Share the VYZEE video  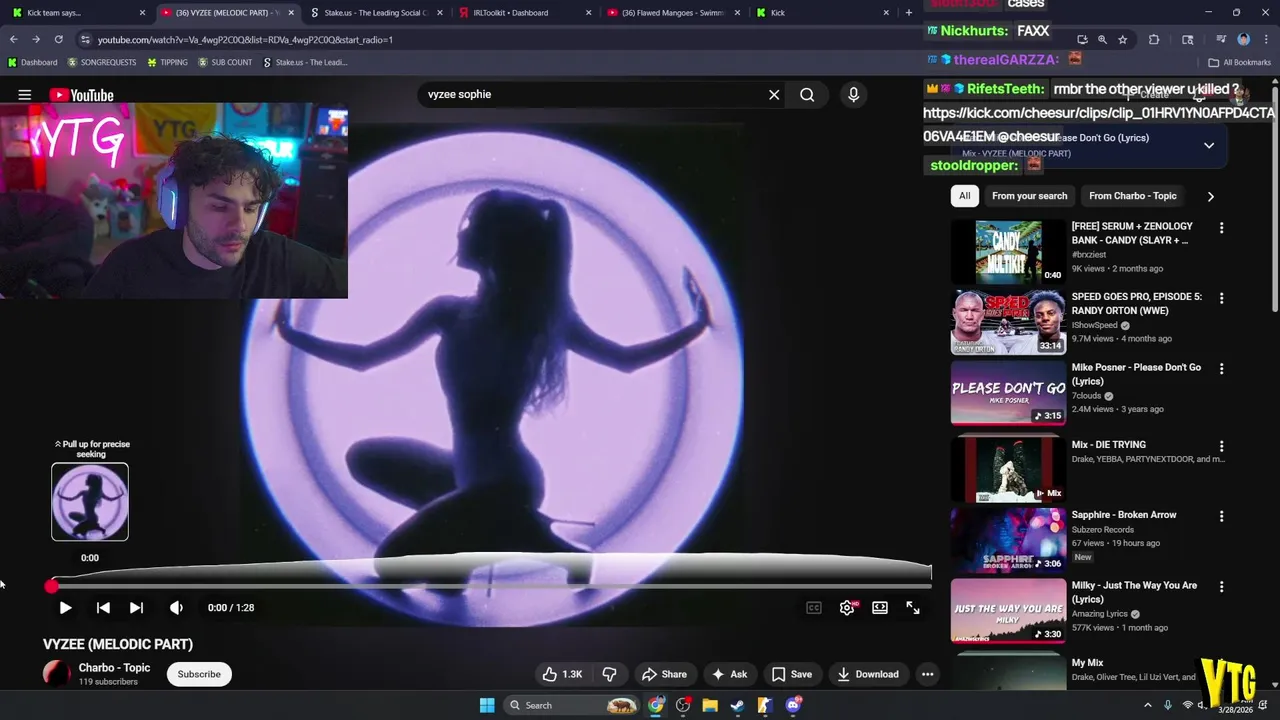click(x=664, y=674)
